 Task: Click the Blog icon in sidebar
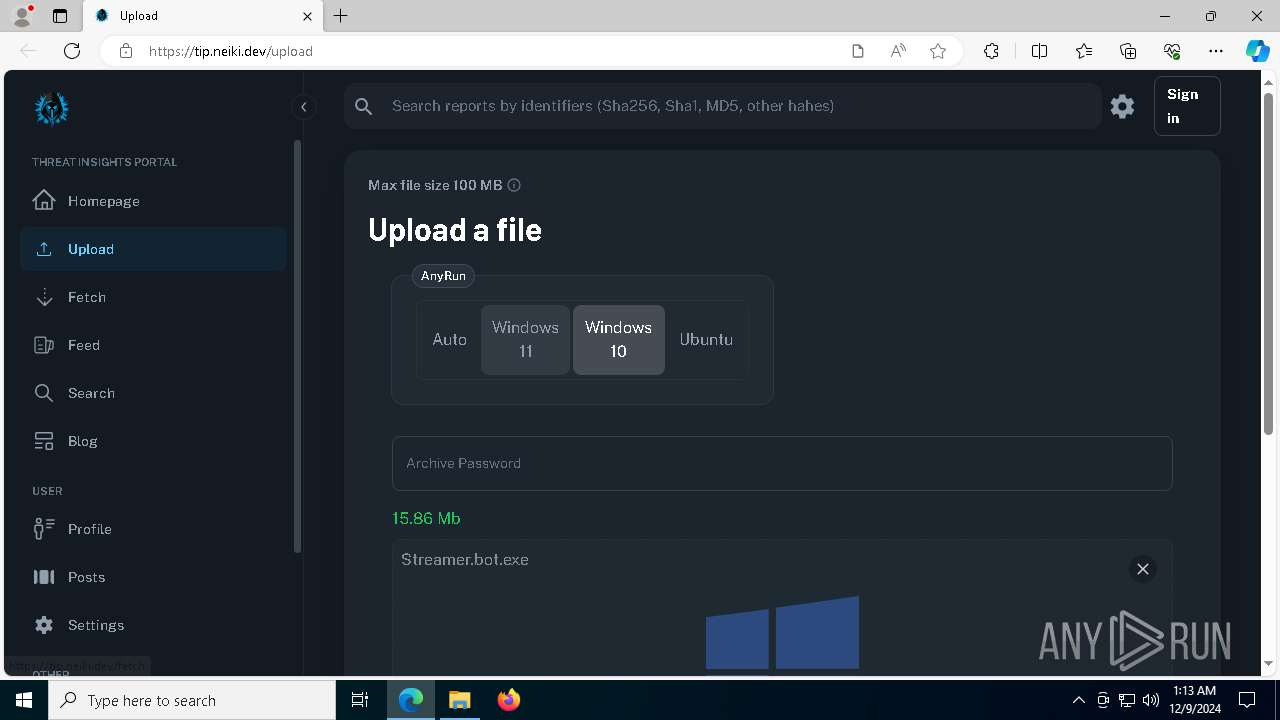[x=44, y=441]
